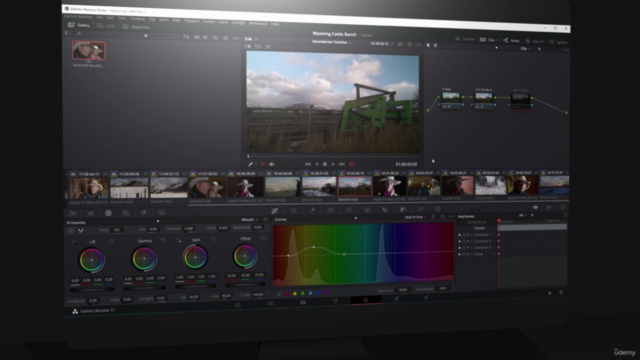This screenshot has height=360, width=640.
Task: Expand Corrector 2 keyframe track
Action: point(472,241)
